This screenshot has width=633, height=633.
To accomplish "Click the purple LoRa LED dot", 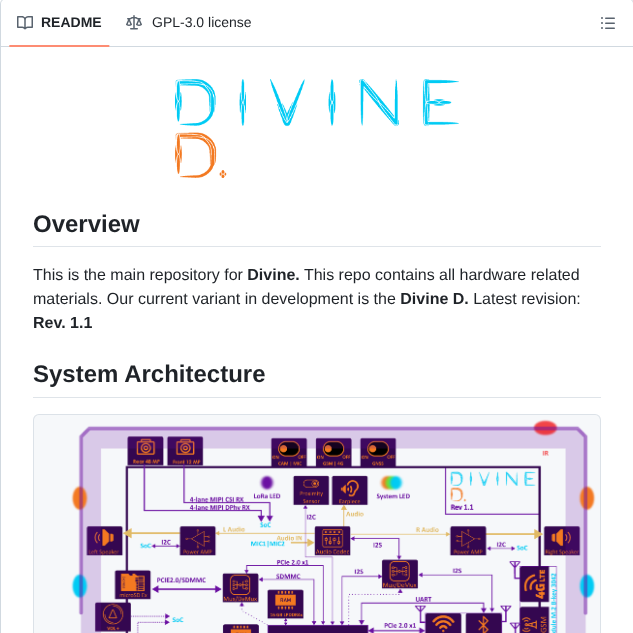I will [267, 482].
